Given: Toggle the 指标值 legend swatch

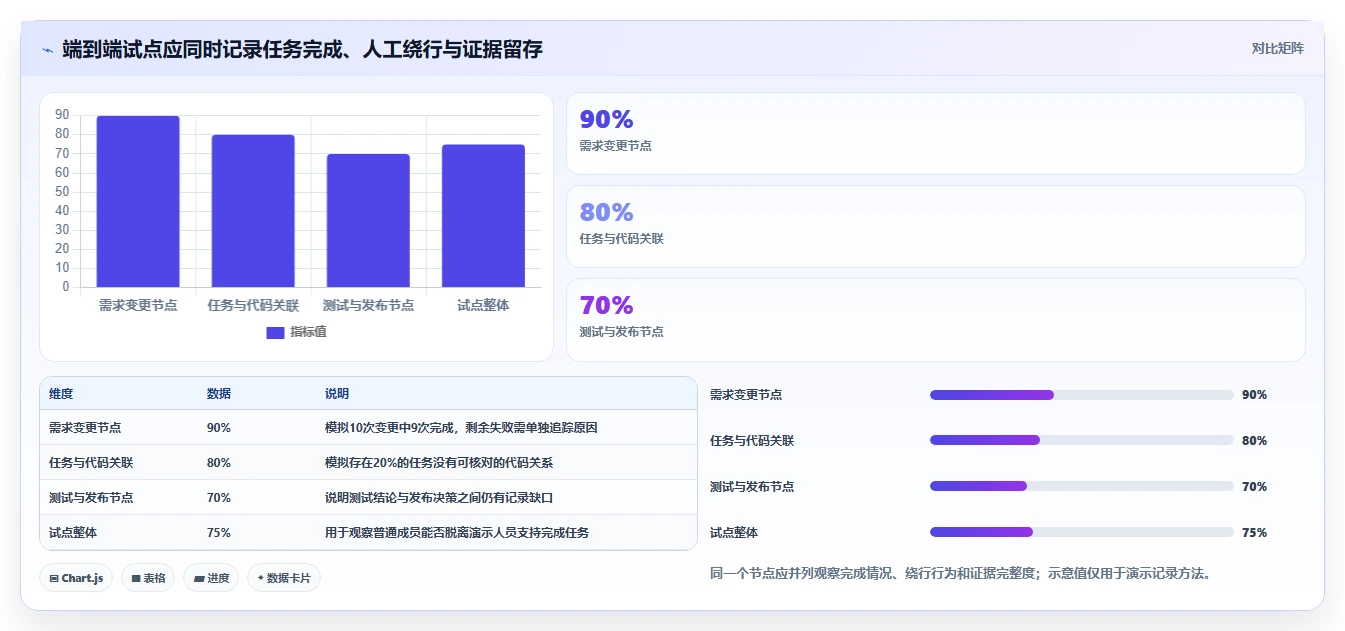Looking at the screenshot, I should 275,332.
